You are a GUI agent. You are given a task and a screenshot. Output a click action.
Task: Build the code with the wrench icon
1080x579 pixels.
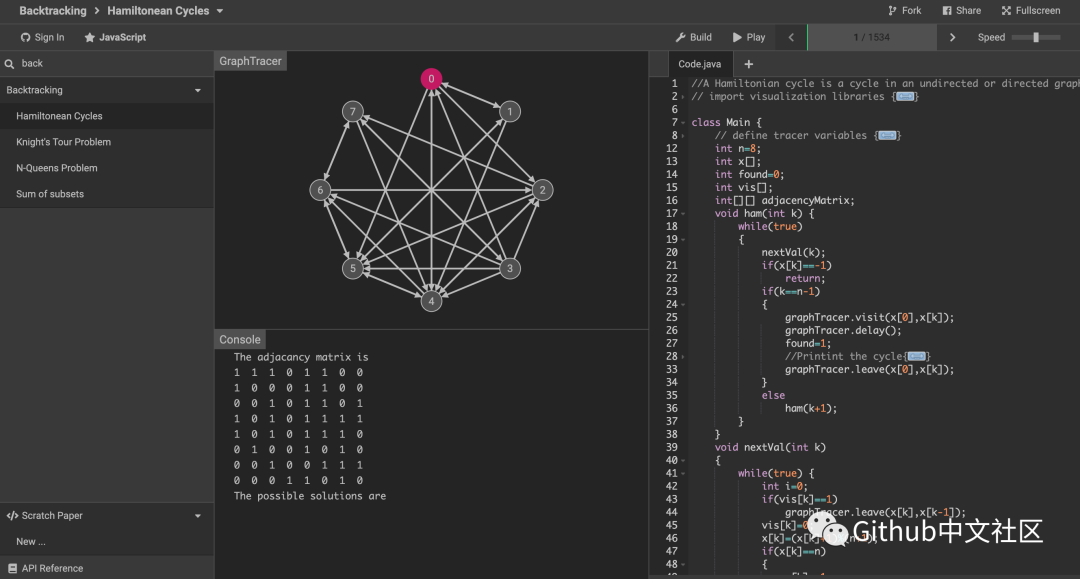(x=693, y=37)
